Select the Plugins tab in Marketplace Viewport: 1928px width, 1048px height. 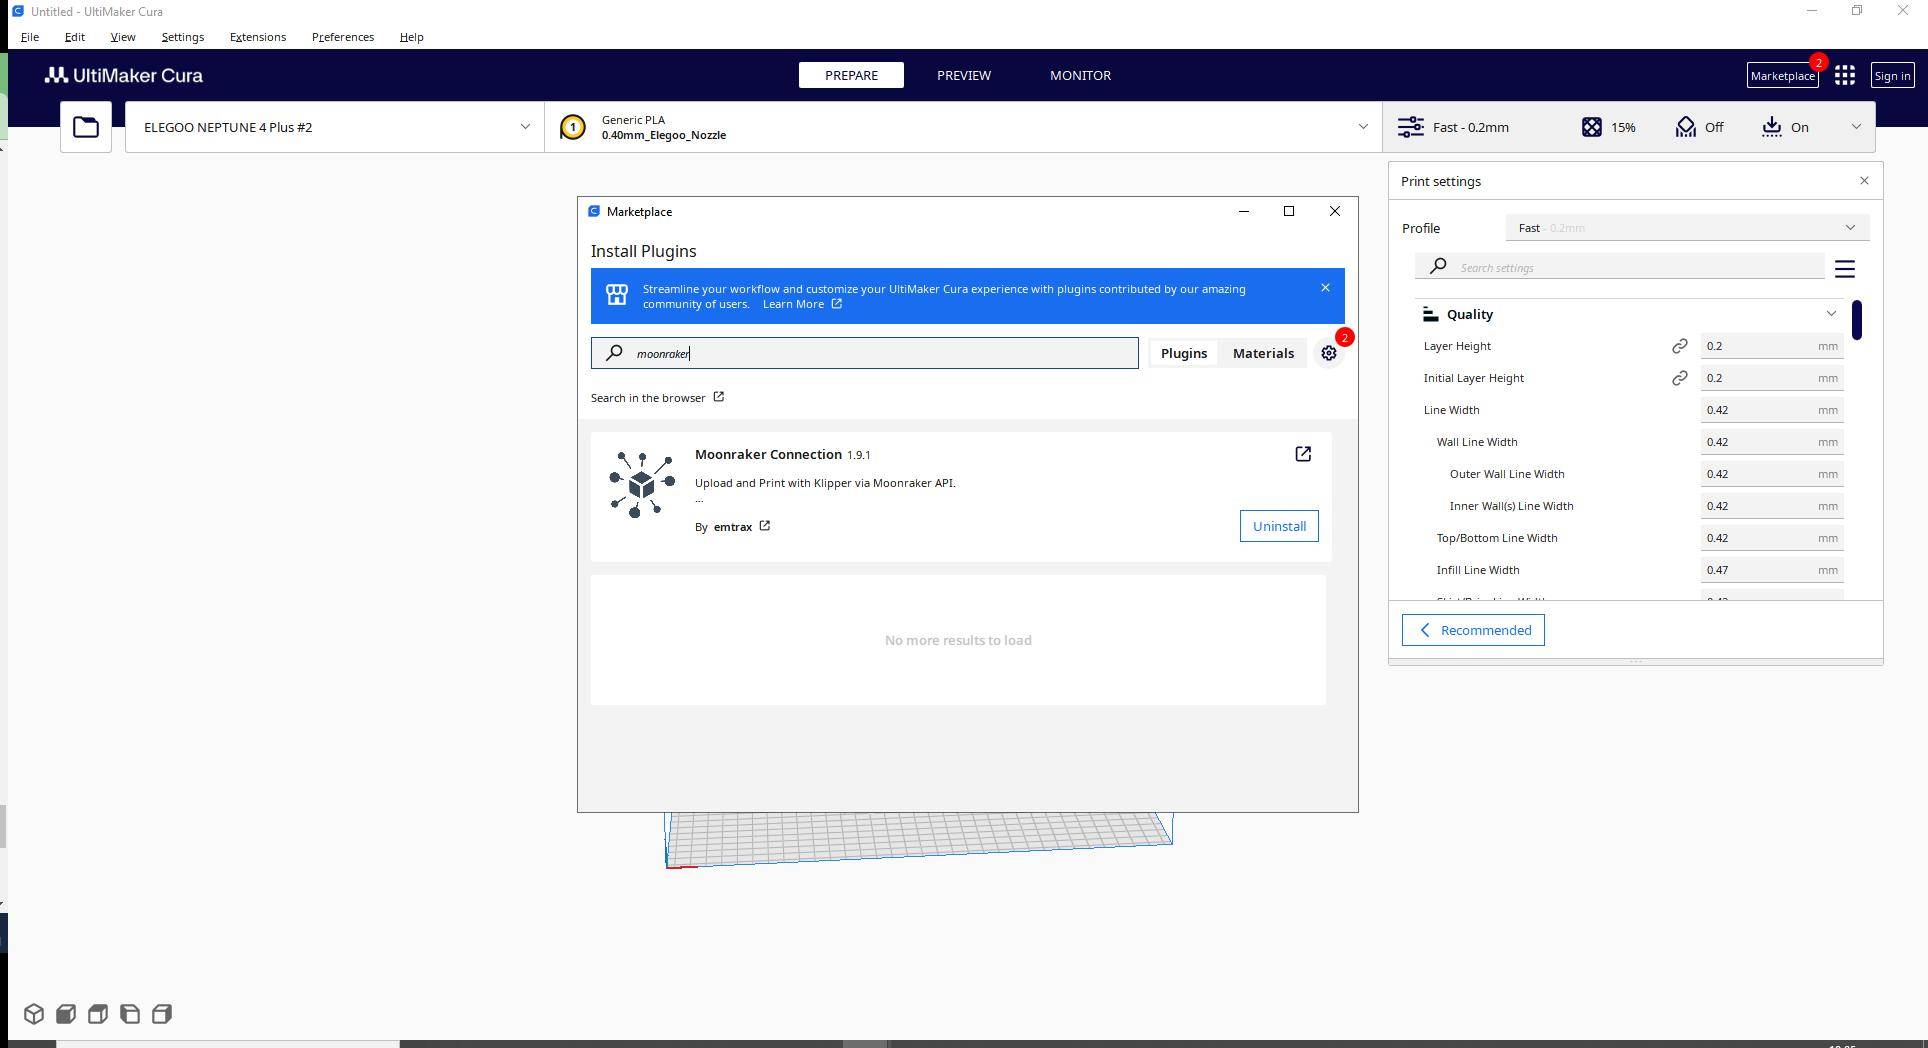tap(1184, 353)
